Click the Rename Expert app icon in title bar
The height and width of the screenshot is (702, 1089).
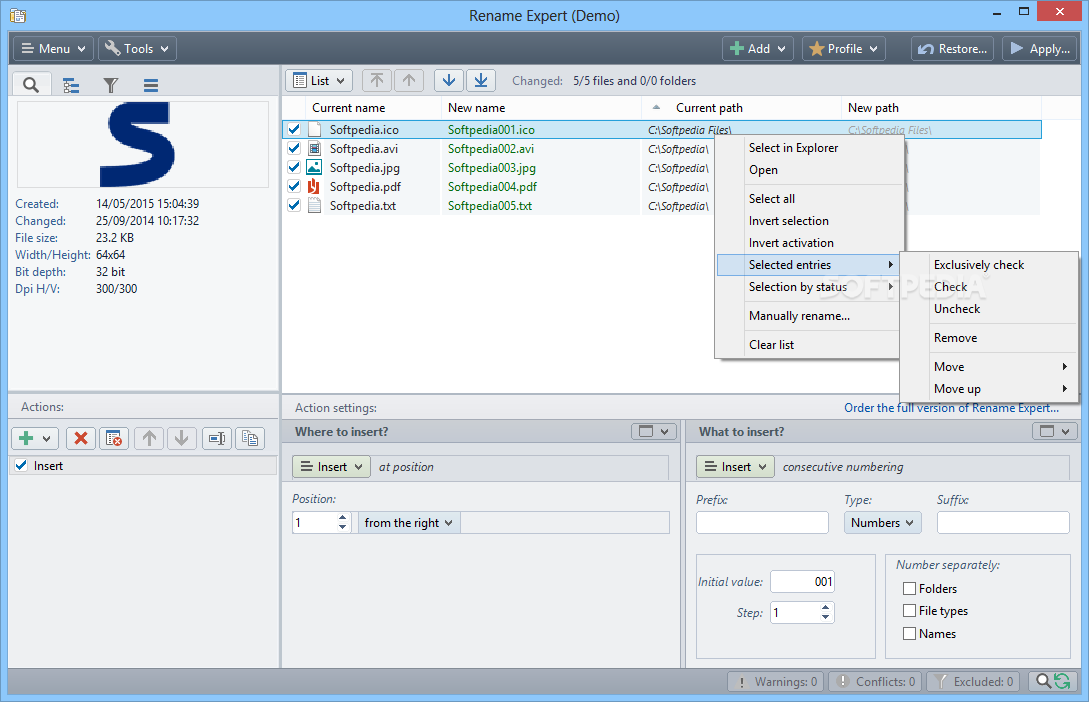click(19, 15)
